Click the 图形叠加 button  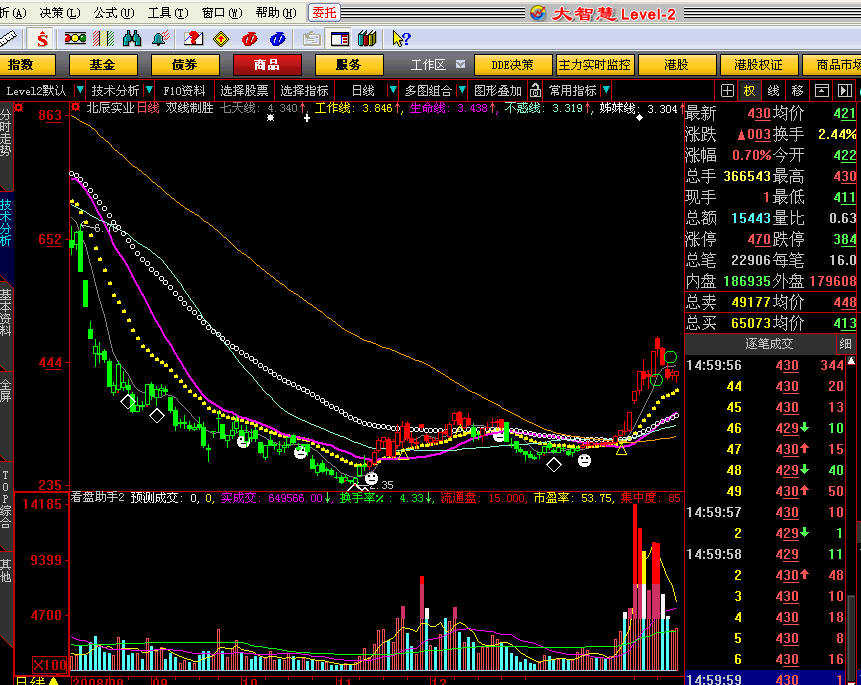tap(497, 91)
